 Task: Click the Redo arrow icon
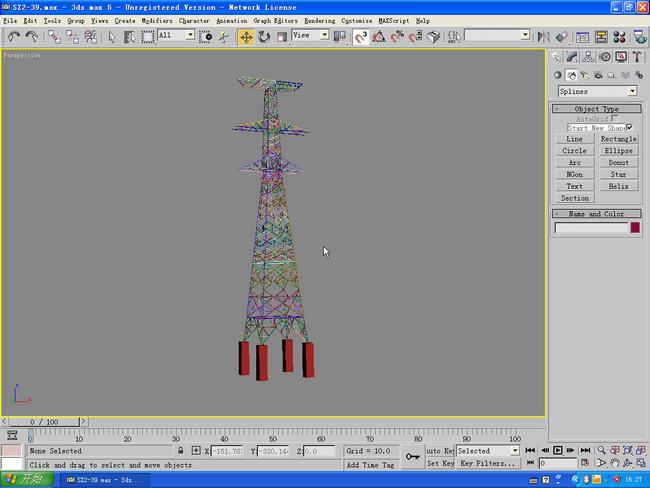[32, 37]
